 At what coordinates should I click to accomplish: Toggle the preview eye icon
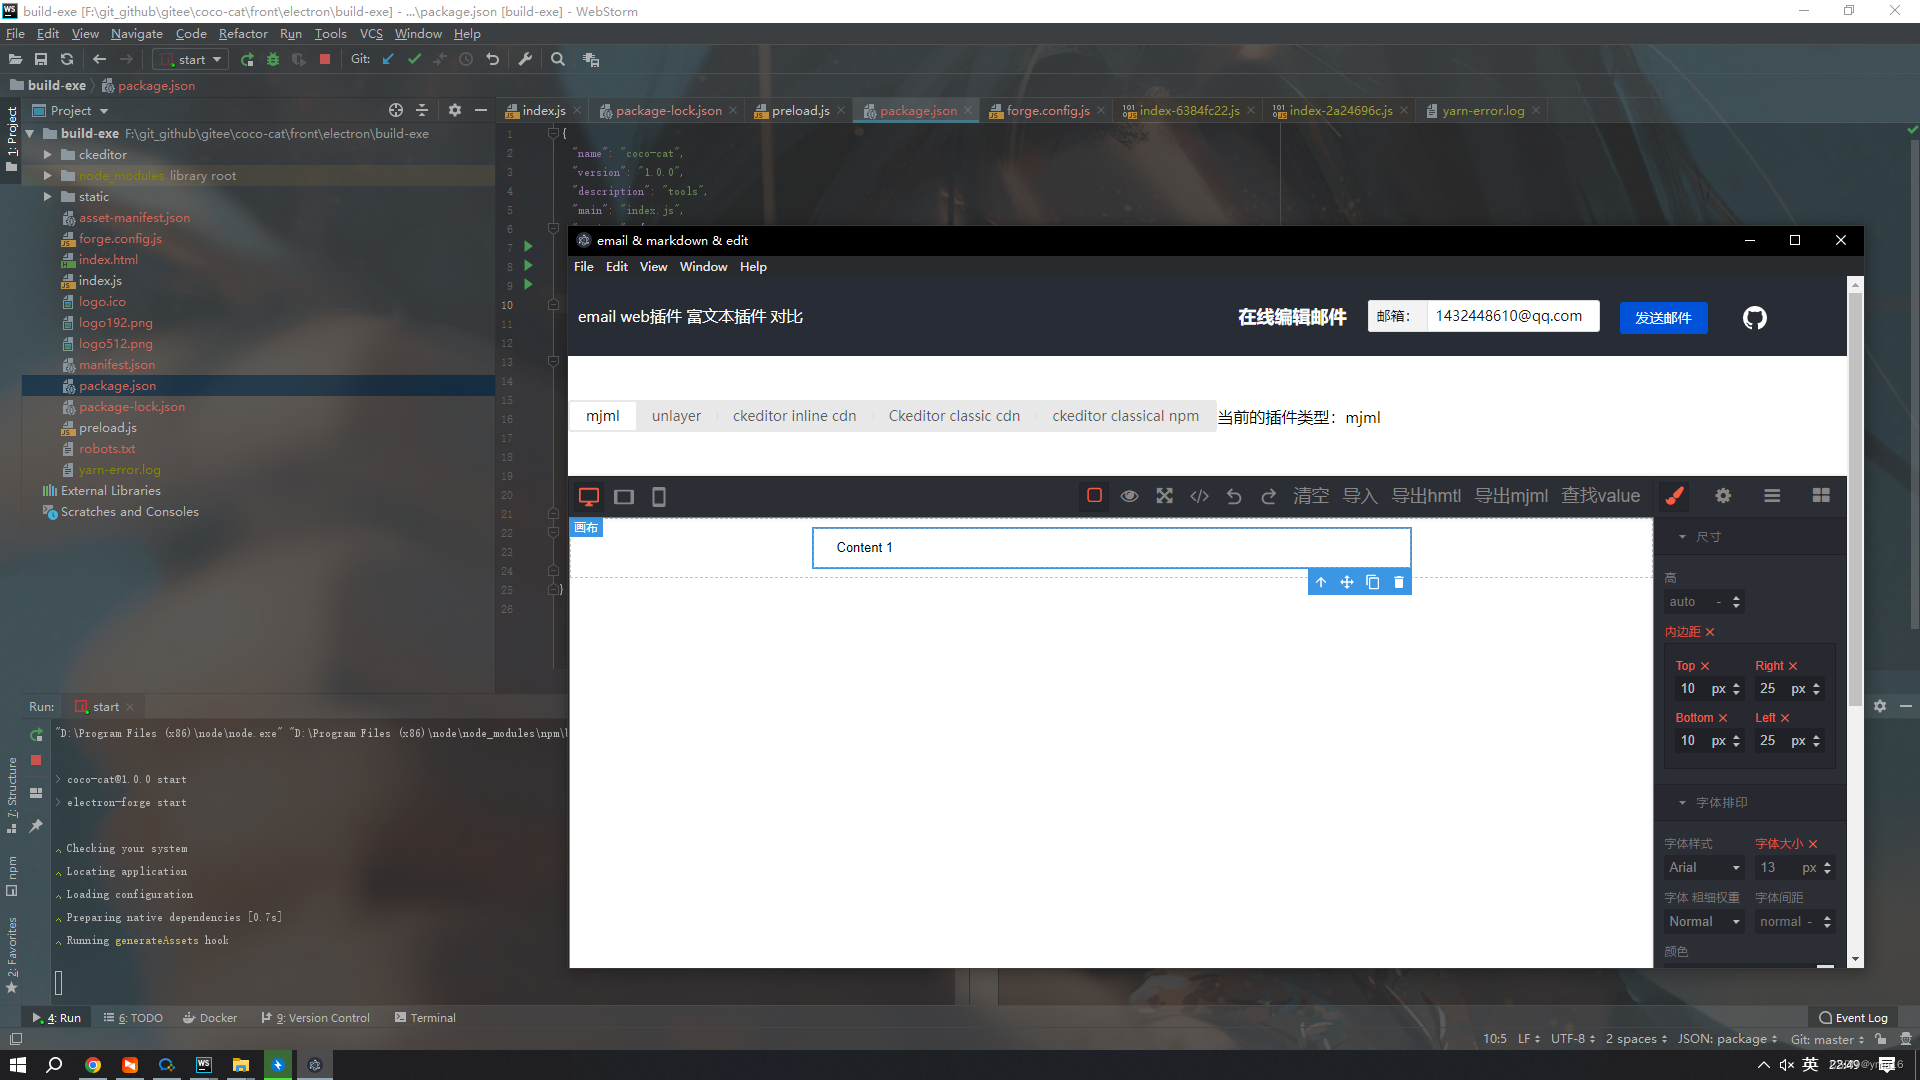click(1129, 495)
